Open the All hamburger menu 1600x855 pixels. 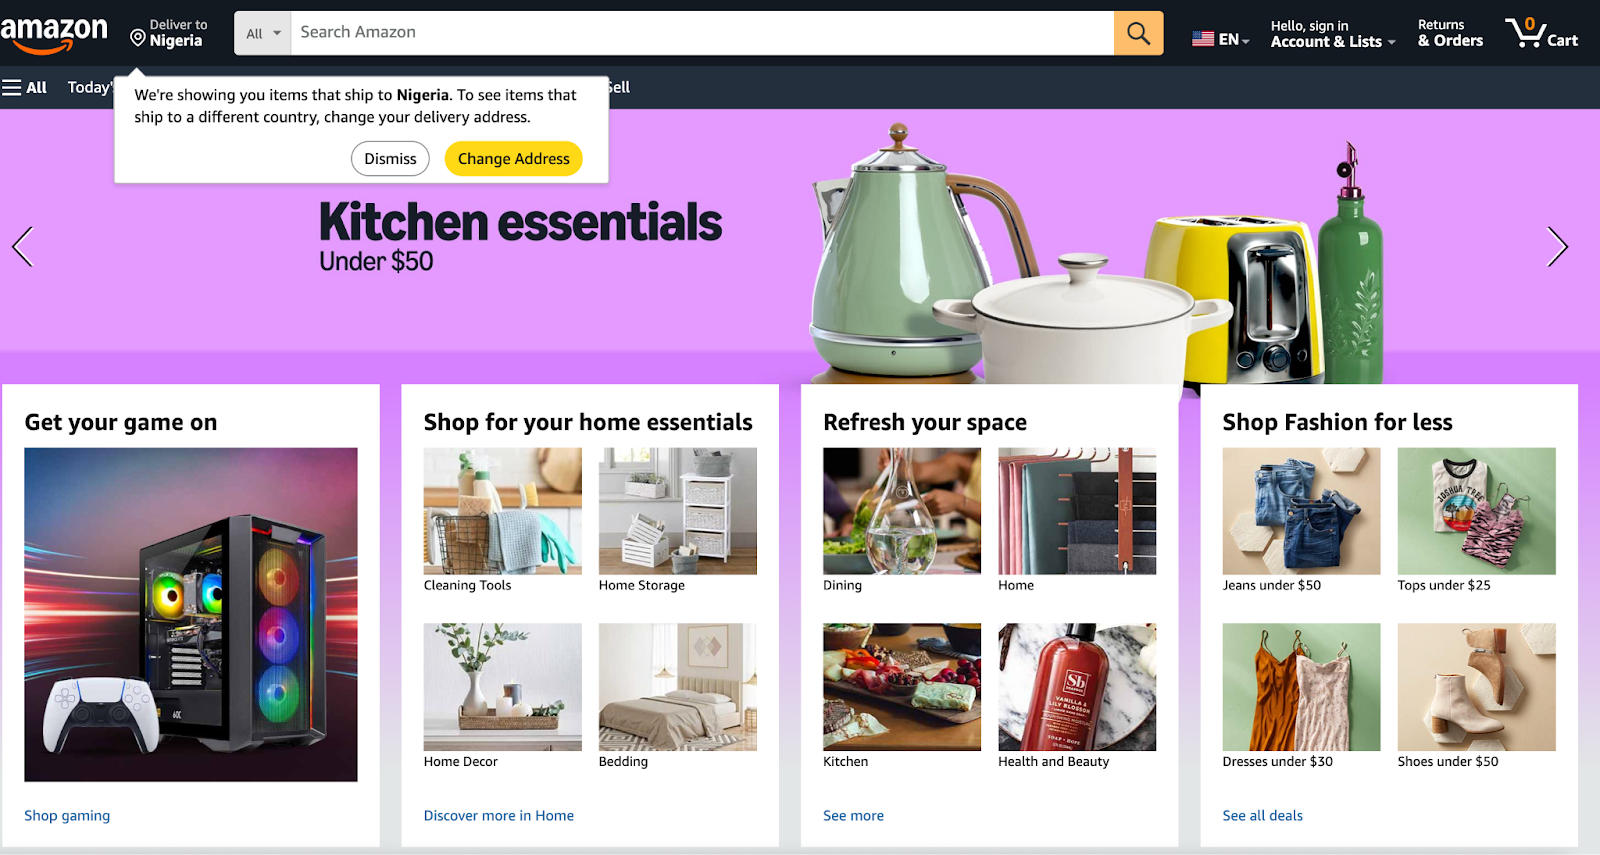coord(25,87)
